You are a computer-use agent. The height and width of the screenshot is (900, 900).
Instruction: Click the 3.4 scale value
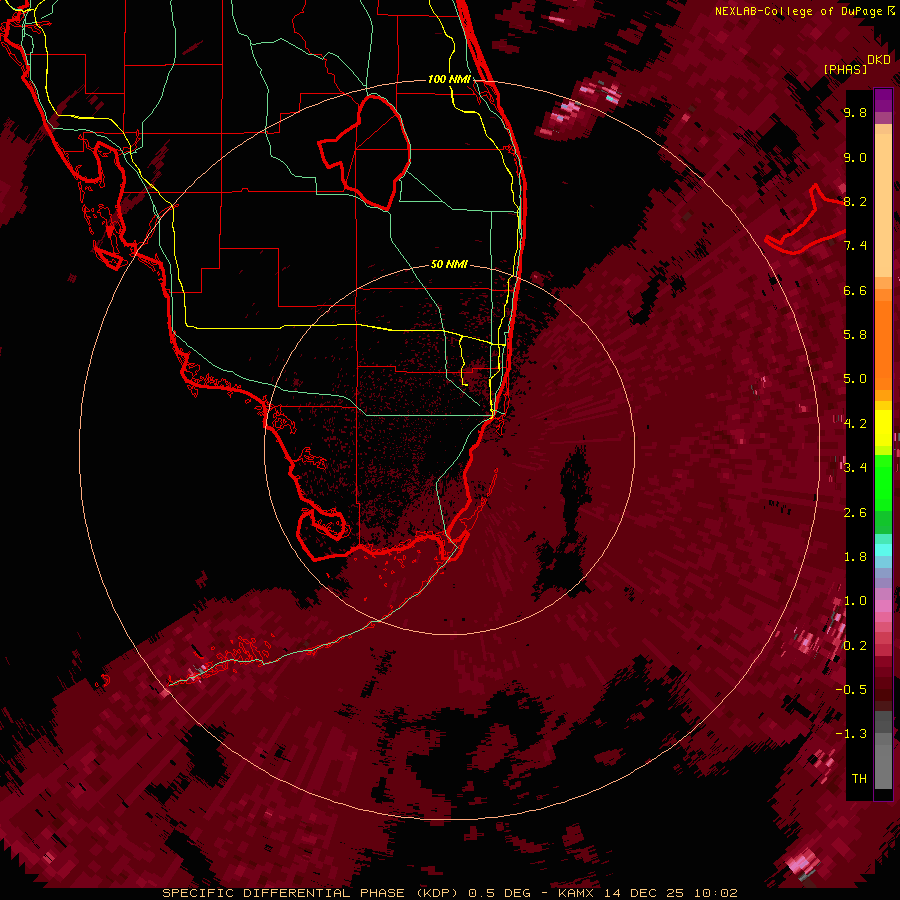point(855,468)
